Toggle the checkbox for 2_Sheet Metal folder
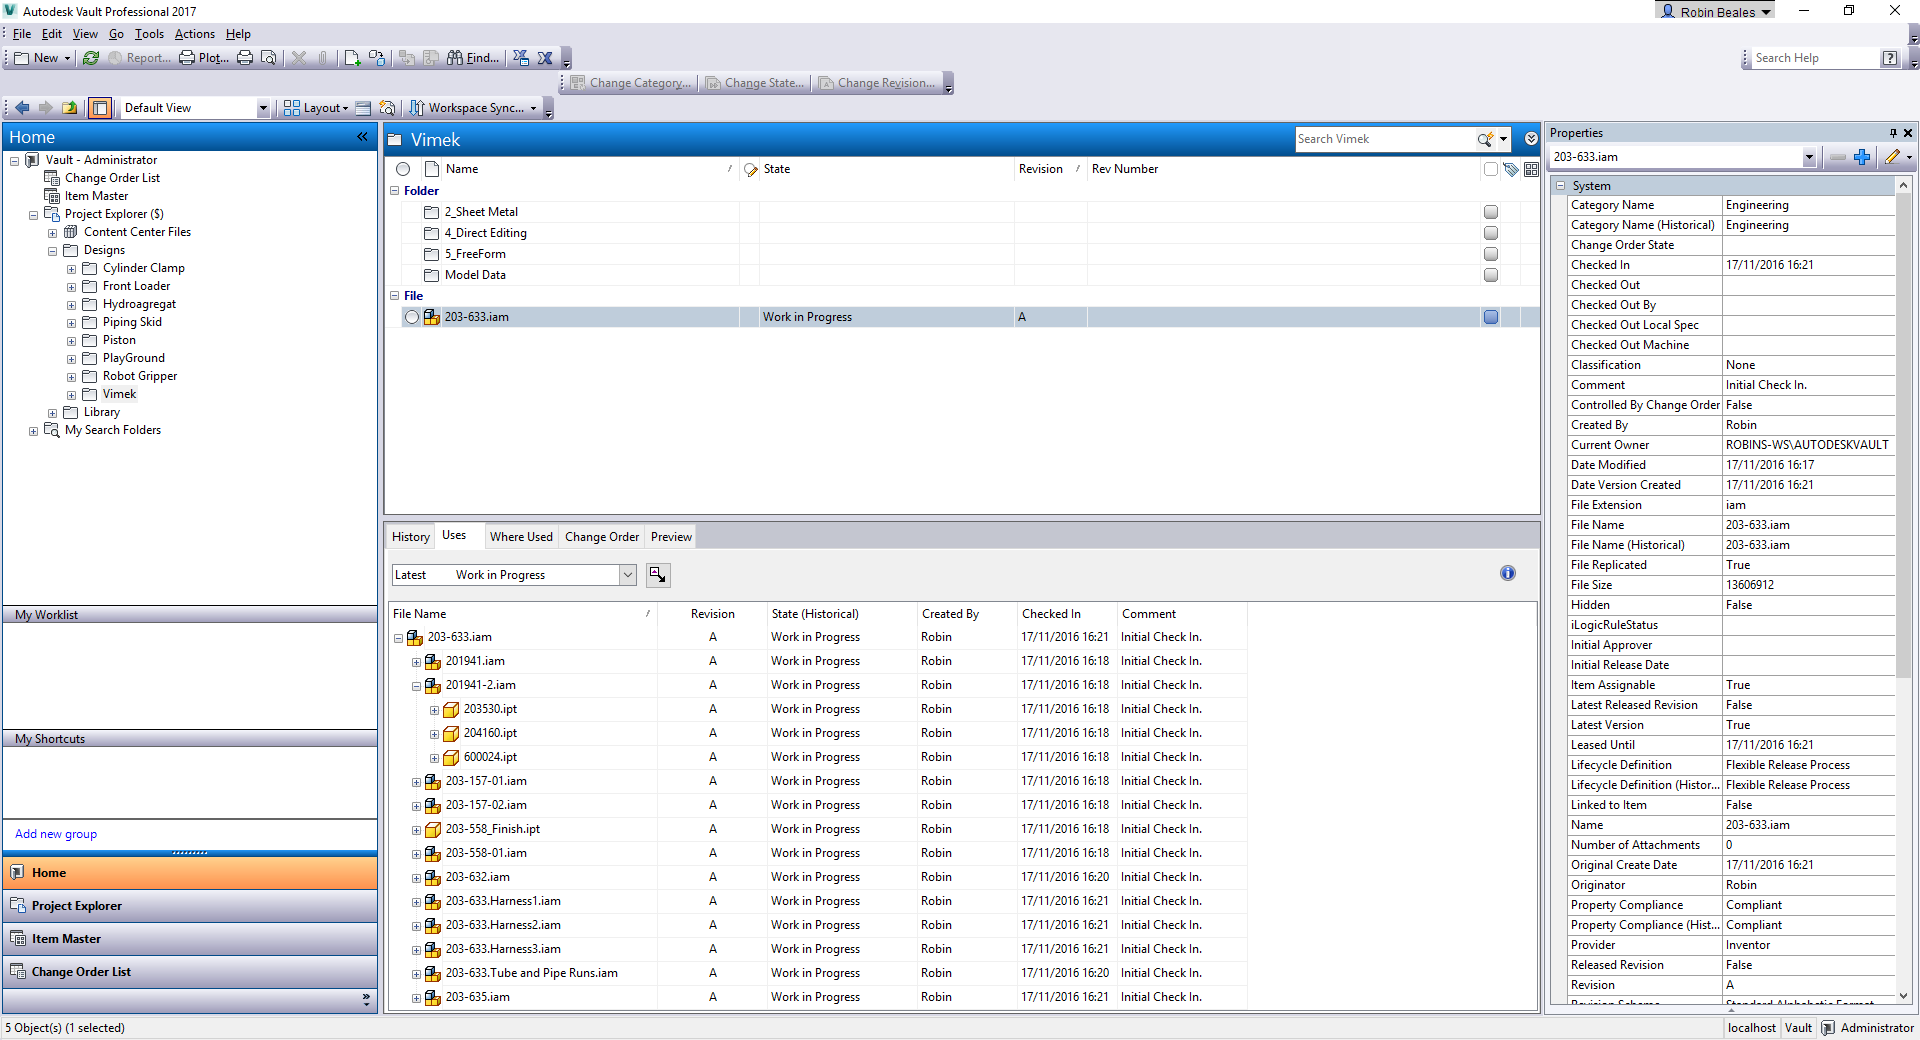 coord(1490,212)
